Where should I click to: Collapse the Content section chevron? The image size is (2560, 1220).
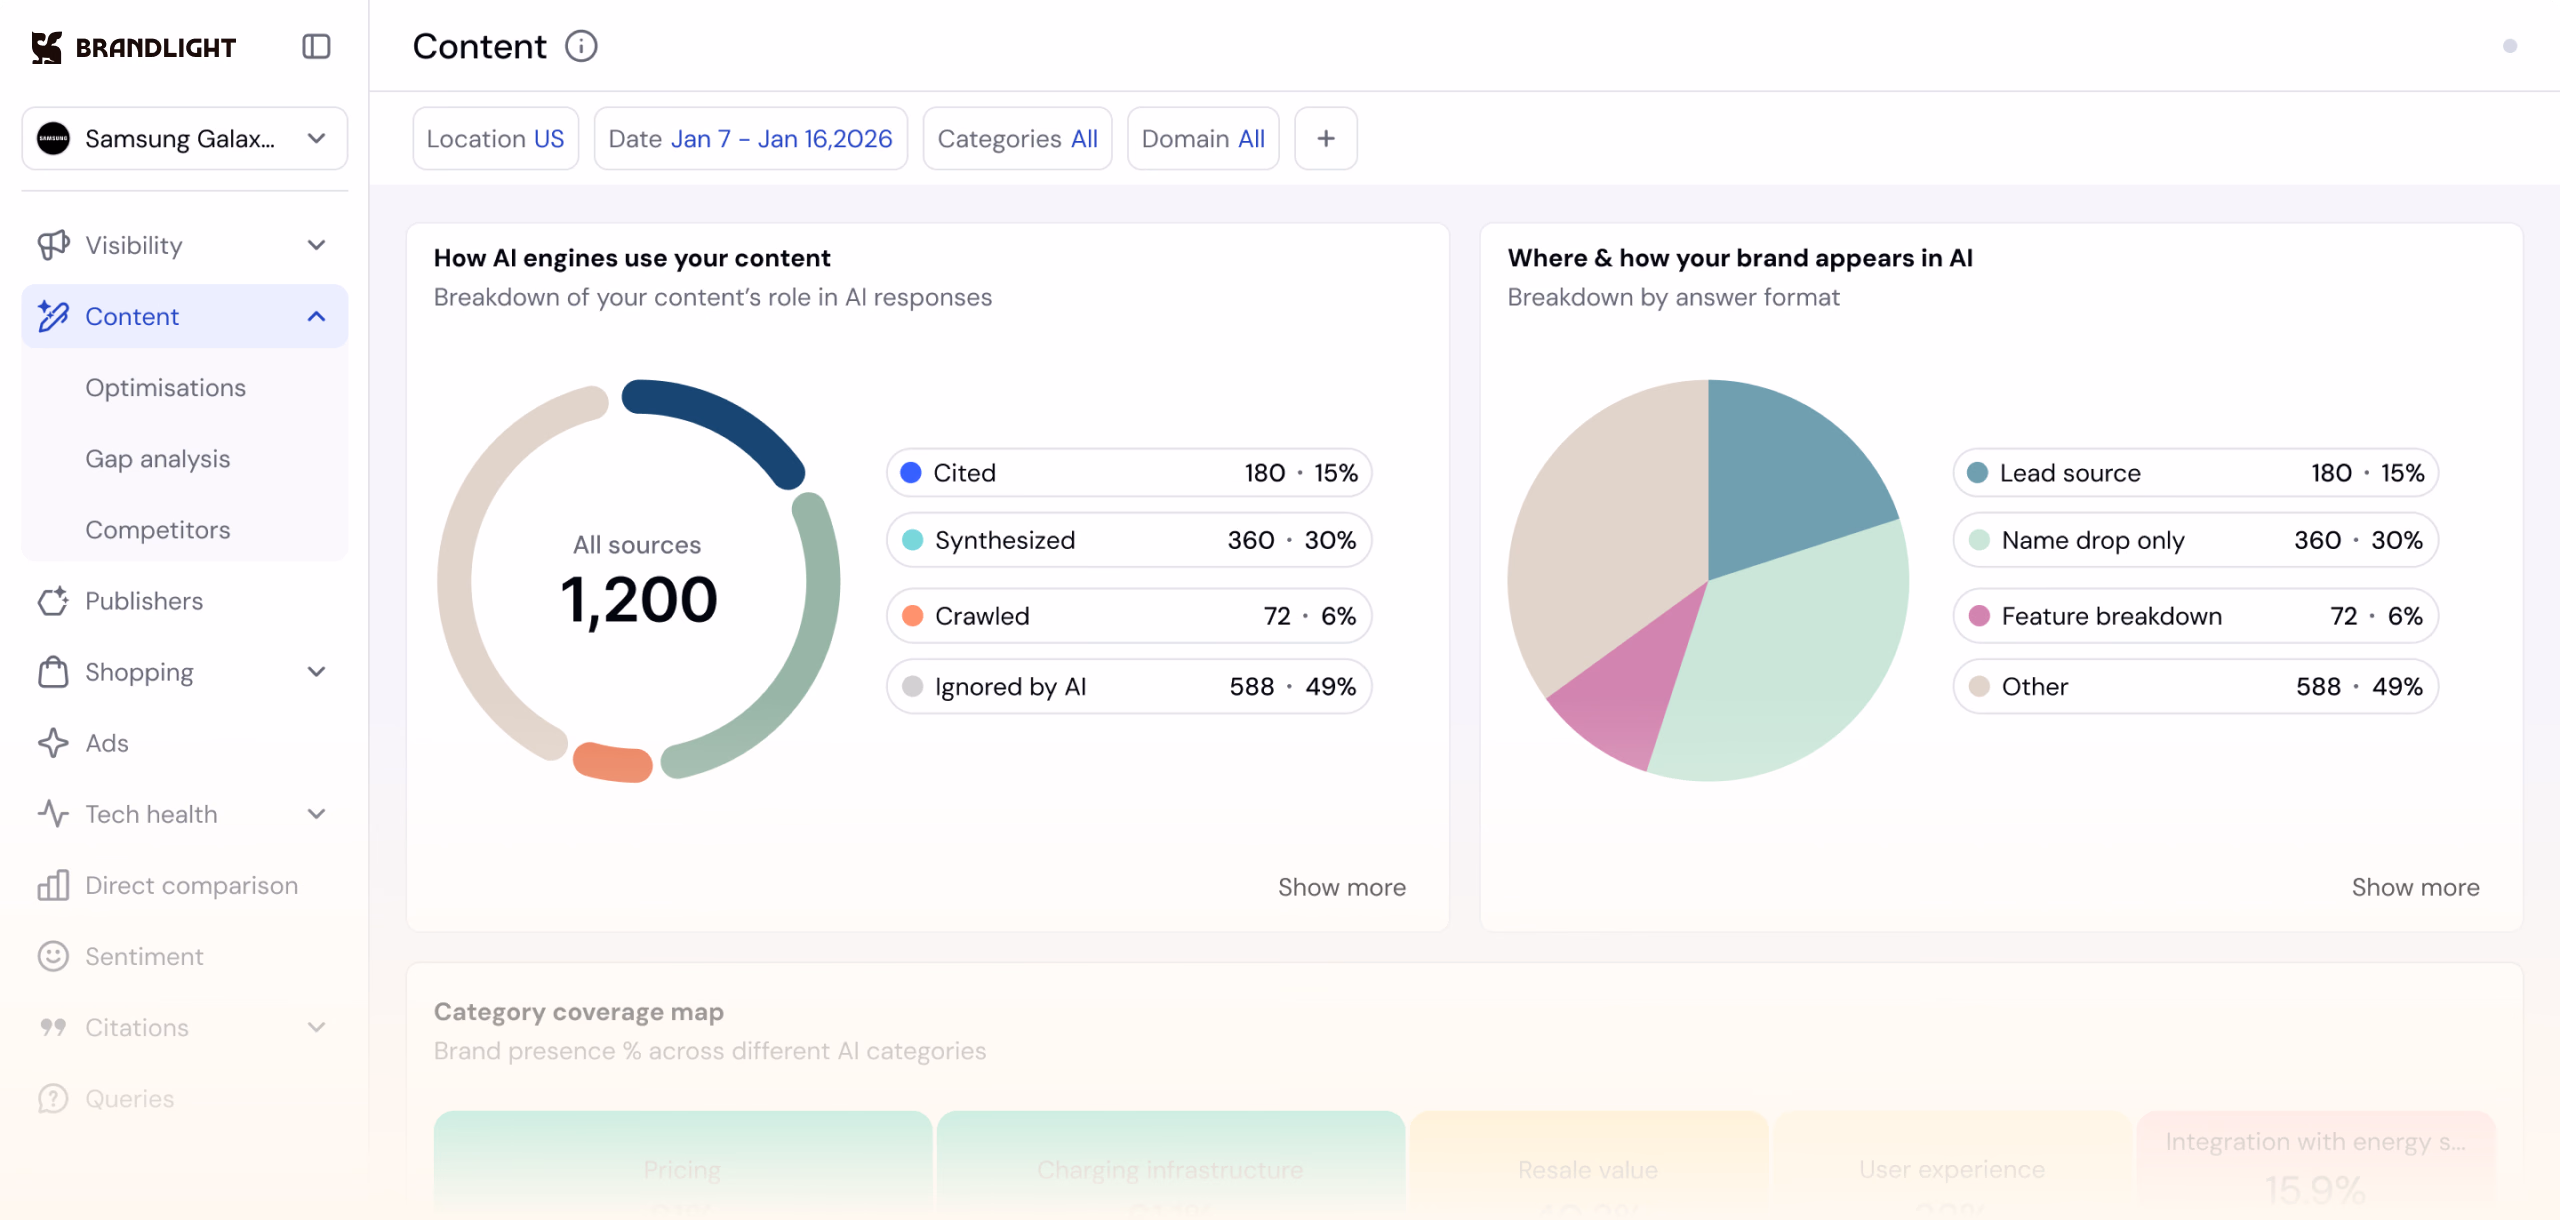coord(317,316)
